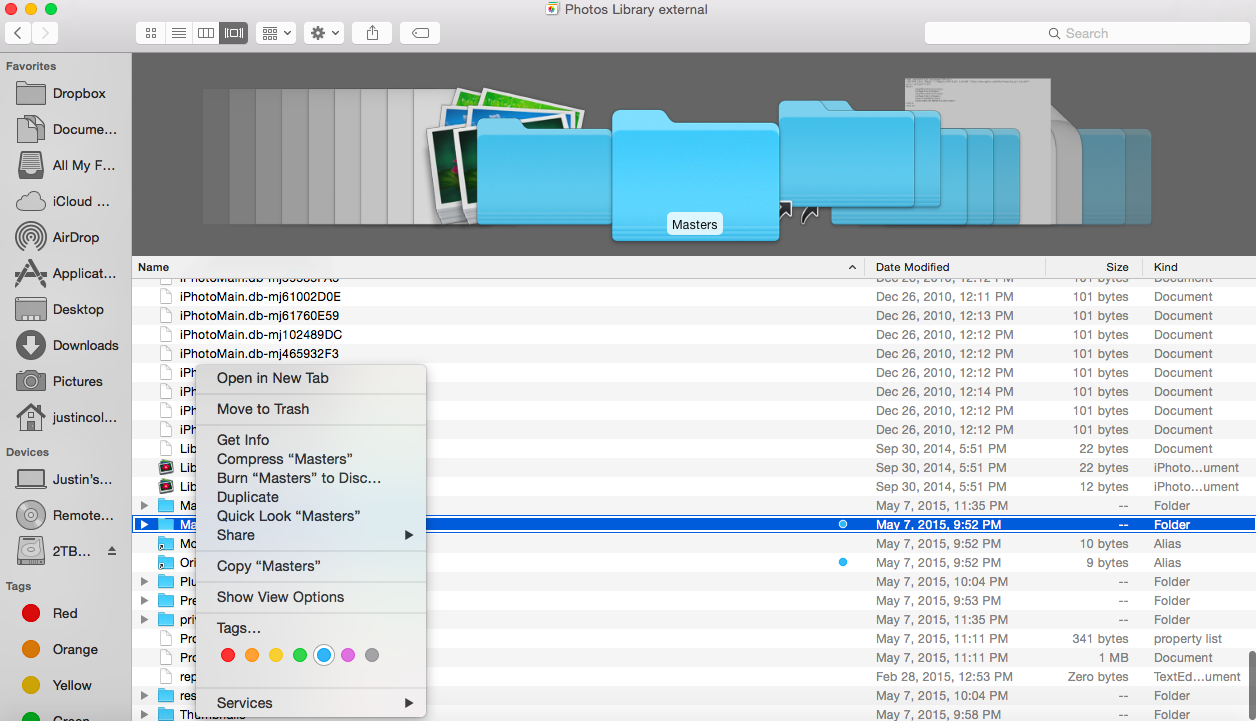Open Dropbox in the sidebar
Screen dimensions: 1256x721
pos(66,93)
